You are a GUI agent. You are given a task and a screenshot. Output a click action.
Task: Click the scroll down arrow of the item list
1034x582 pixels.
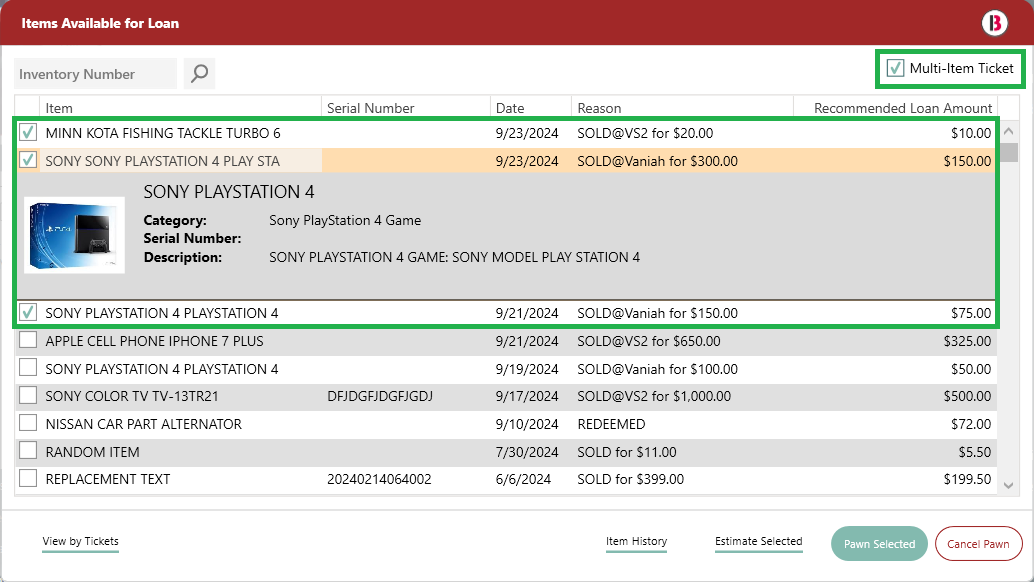pyautogui.click(x=1008, y=485)
